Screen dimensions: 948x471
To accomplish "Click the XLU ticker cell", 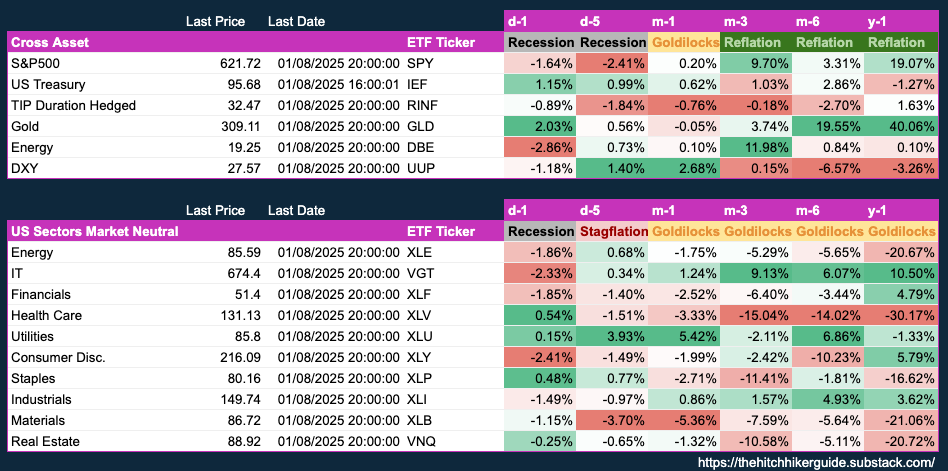I will tap(422, 336).
